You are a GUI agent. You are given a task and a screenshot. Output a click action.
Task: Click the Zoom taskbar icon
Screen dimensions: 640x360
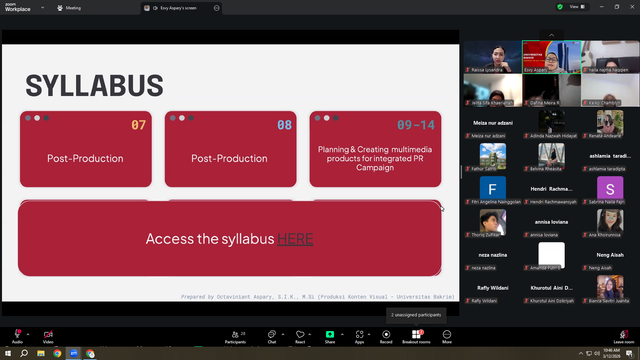(73, 353)
